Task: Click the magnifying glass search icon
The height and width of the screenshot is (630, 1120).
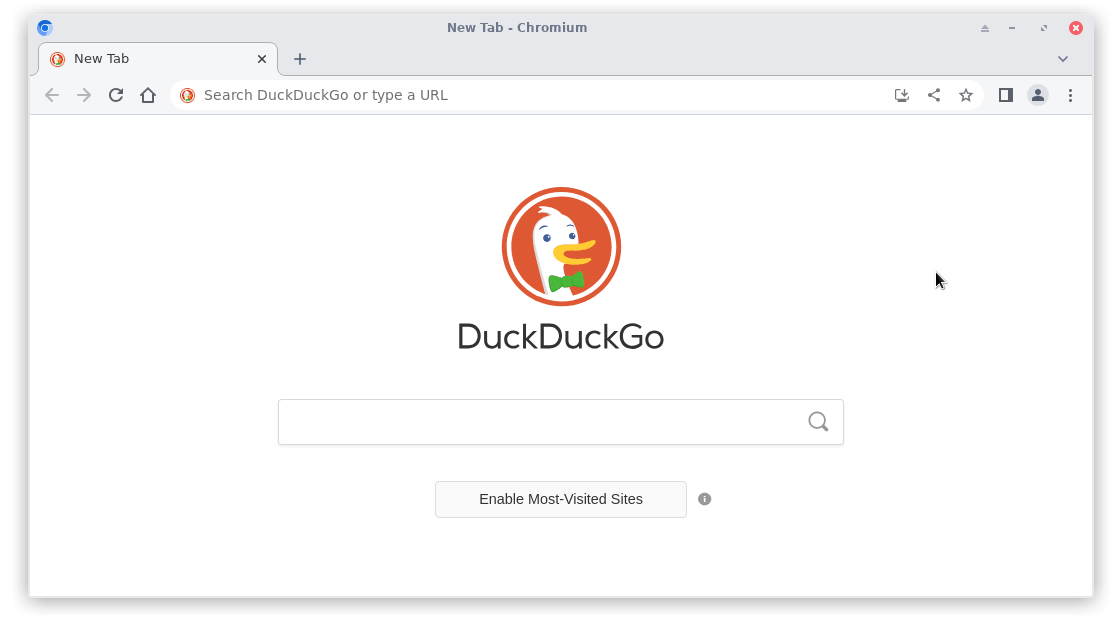Action: (819, 421)
